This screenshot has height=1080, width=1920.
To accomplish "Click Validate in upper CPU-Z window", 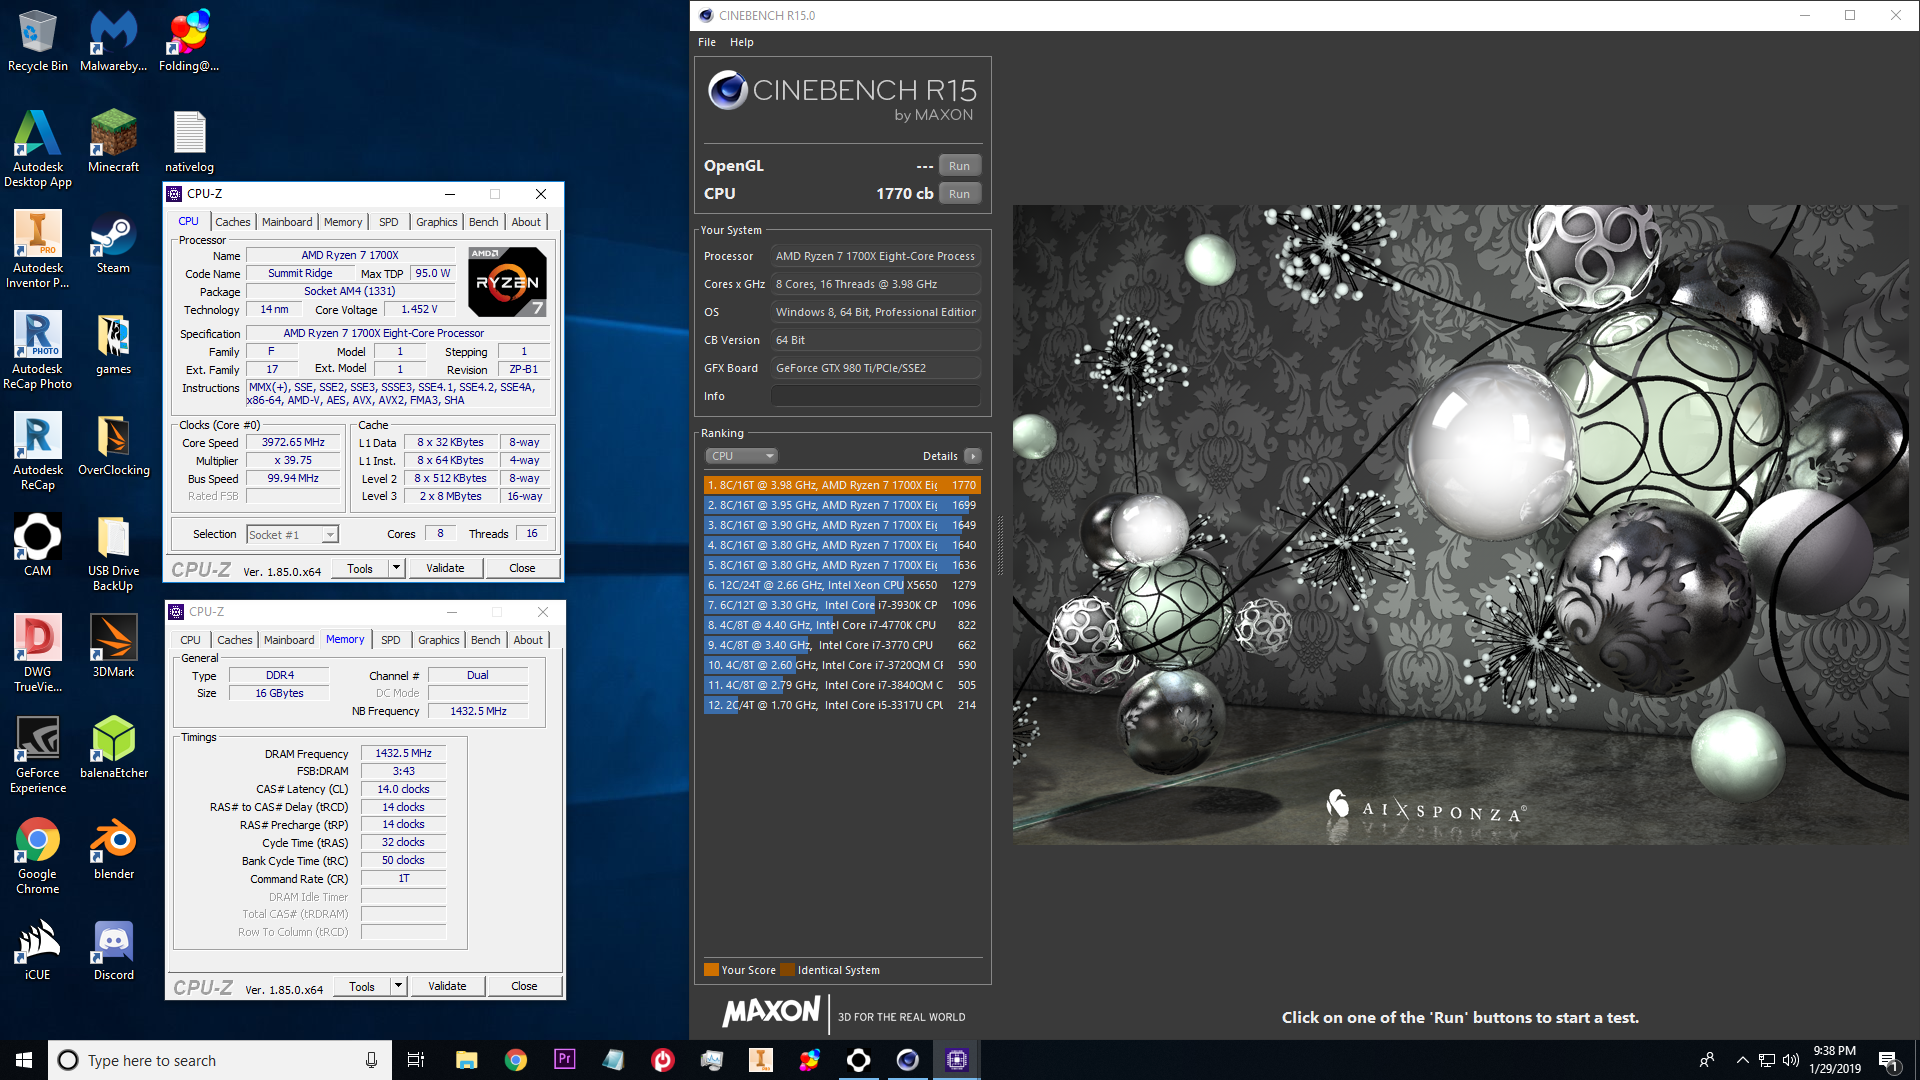I will (445, 568).
